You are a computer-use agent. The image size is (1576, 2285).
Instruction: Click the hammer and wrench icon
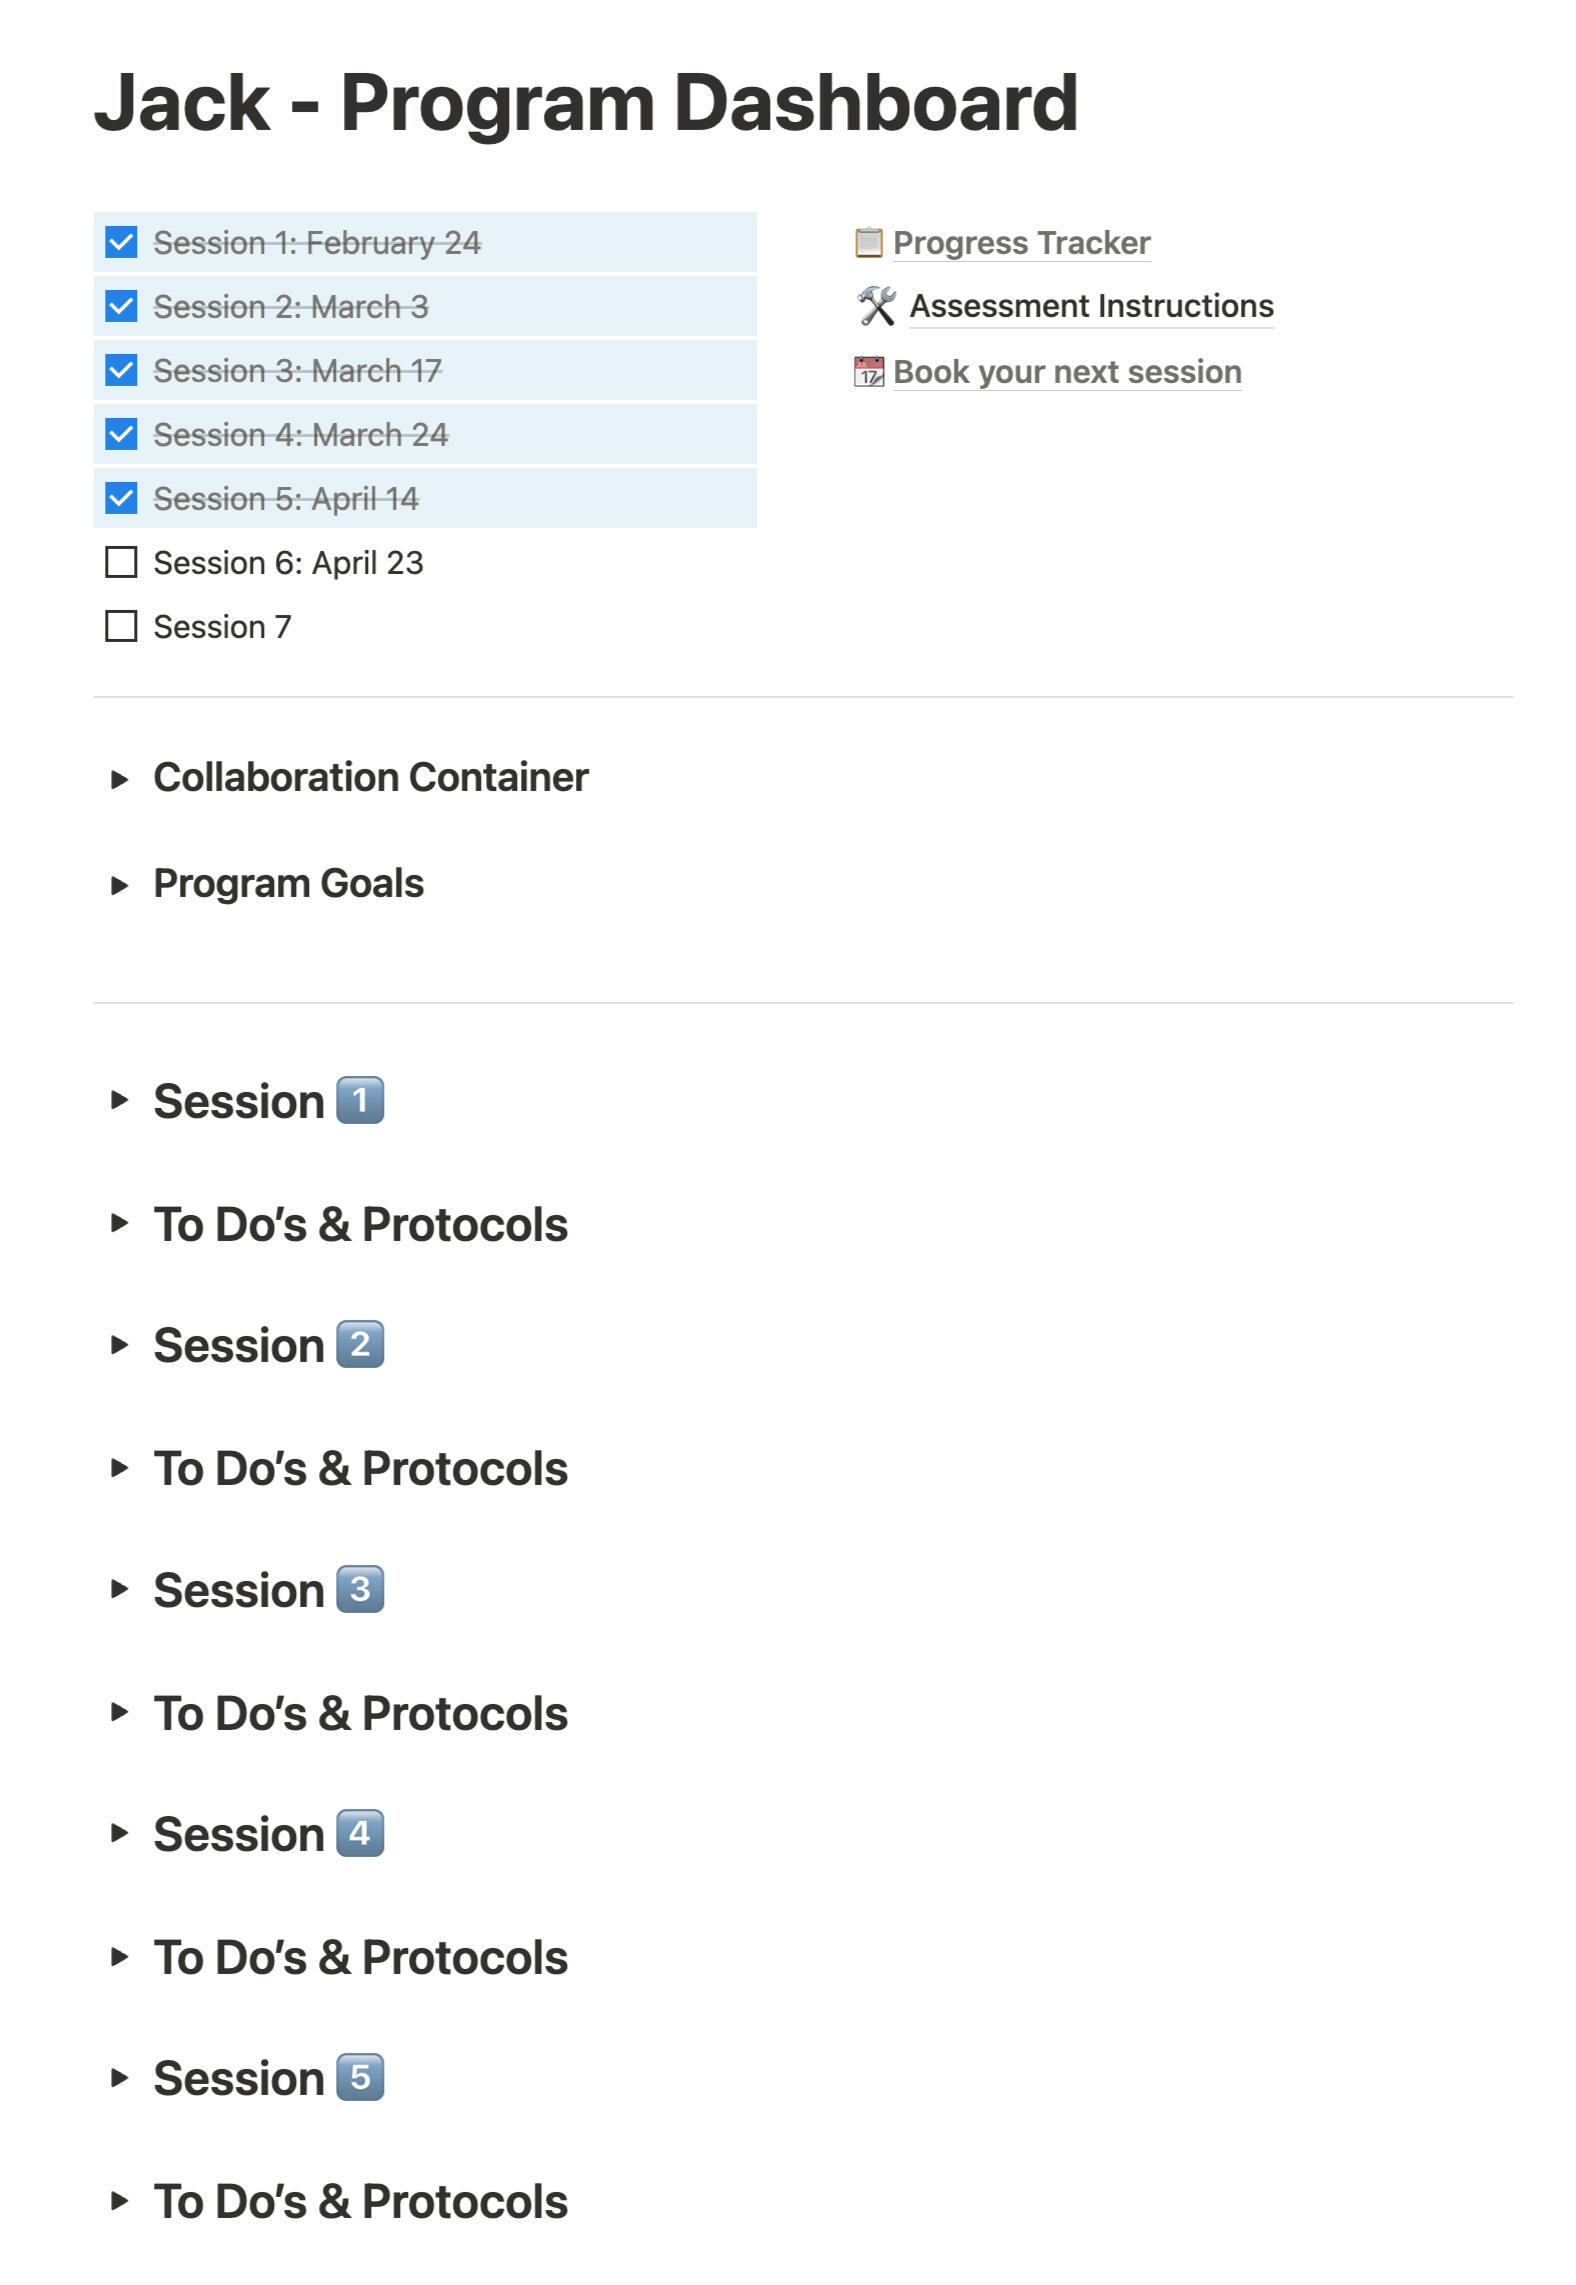pos(876,306)
